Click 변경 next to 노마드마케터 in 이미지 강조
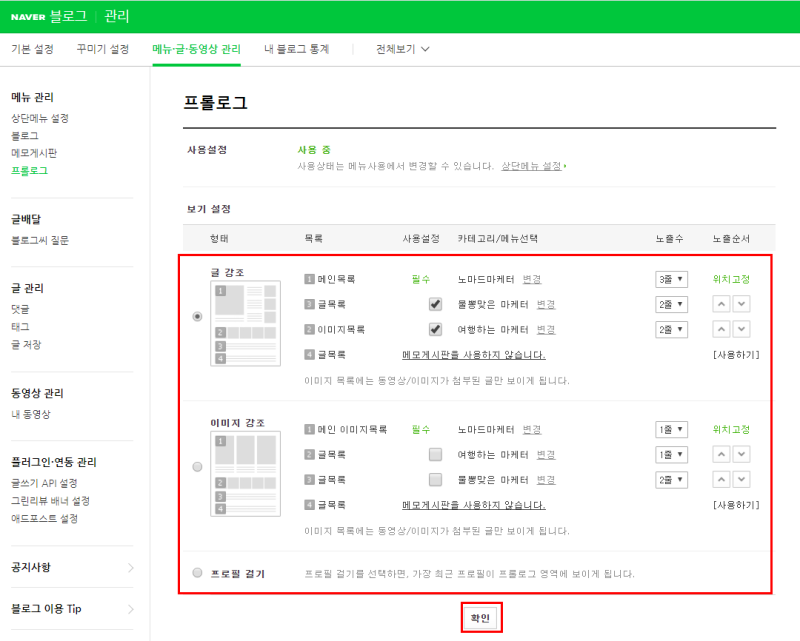 (x=532, y=429)
